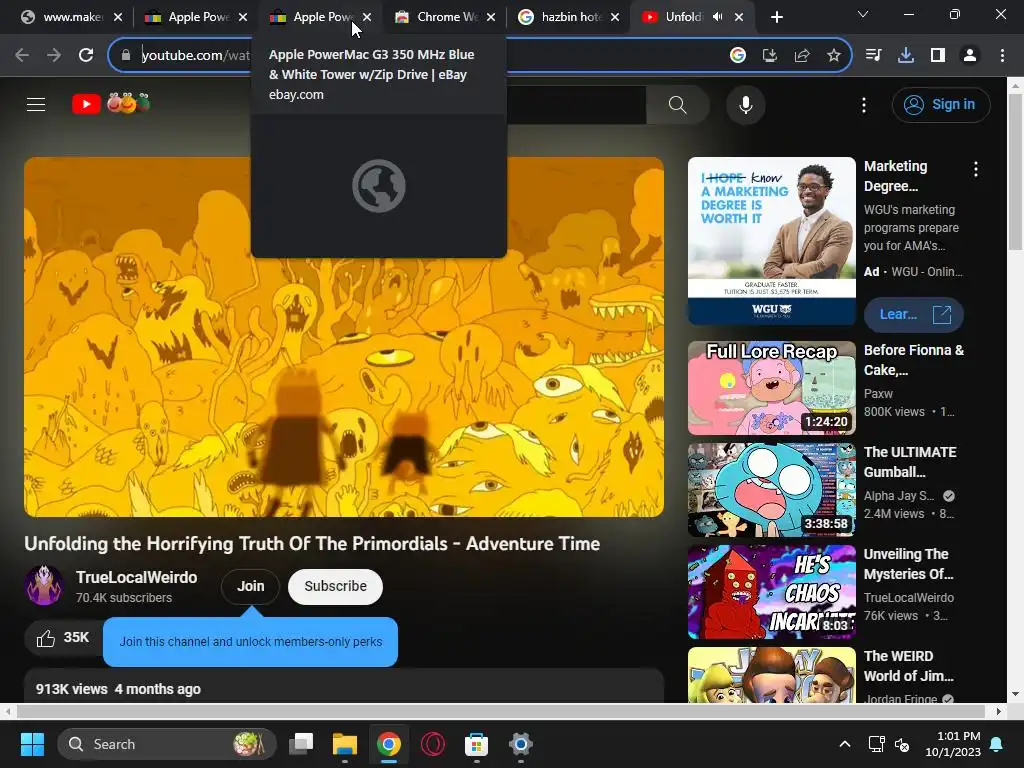Screen dimensions: 1024x768
Task: Go forward to next page
Action: 54,56
